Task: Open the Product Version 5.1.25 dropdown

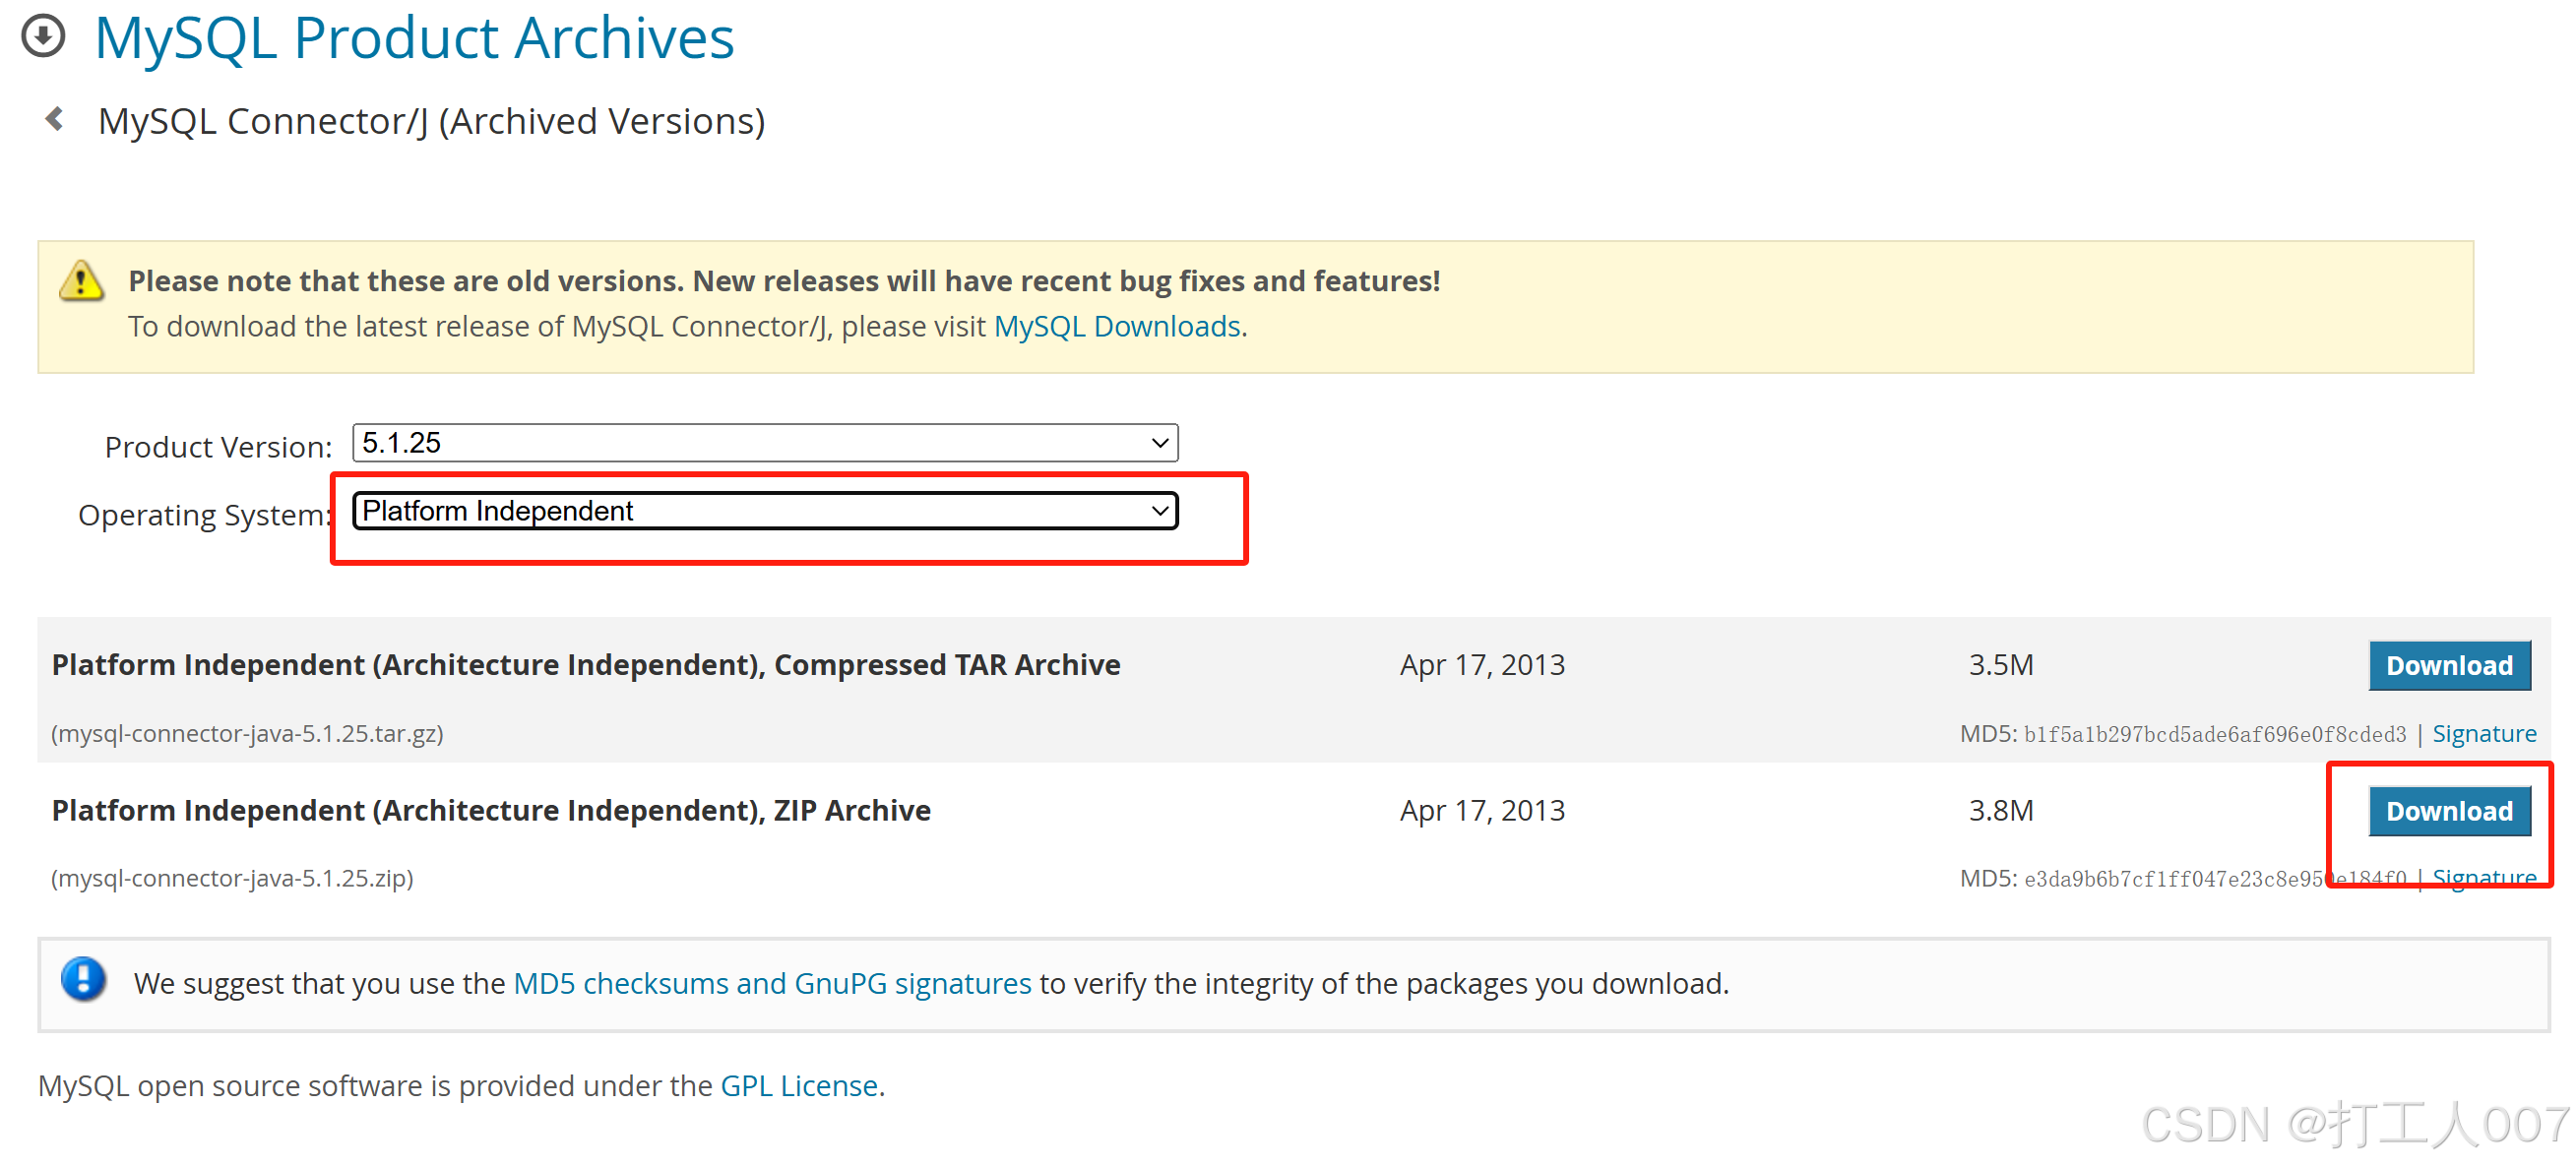Action: click(x=764, y=443)
